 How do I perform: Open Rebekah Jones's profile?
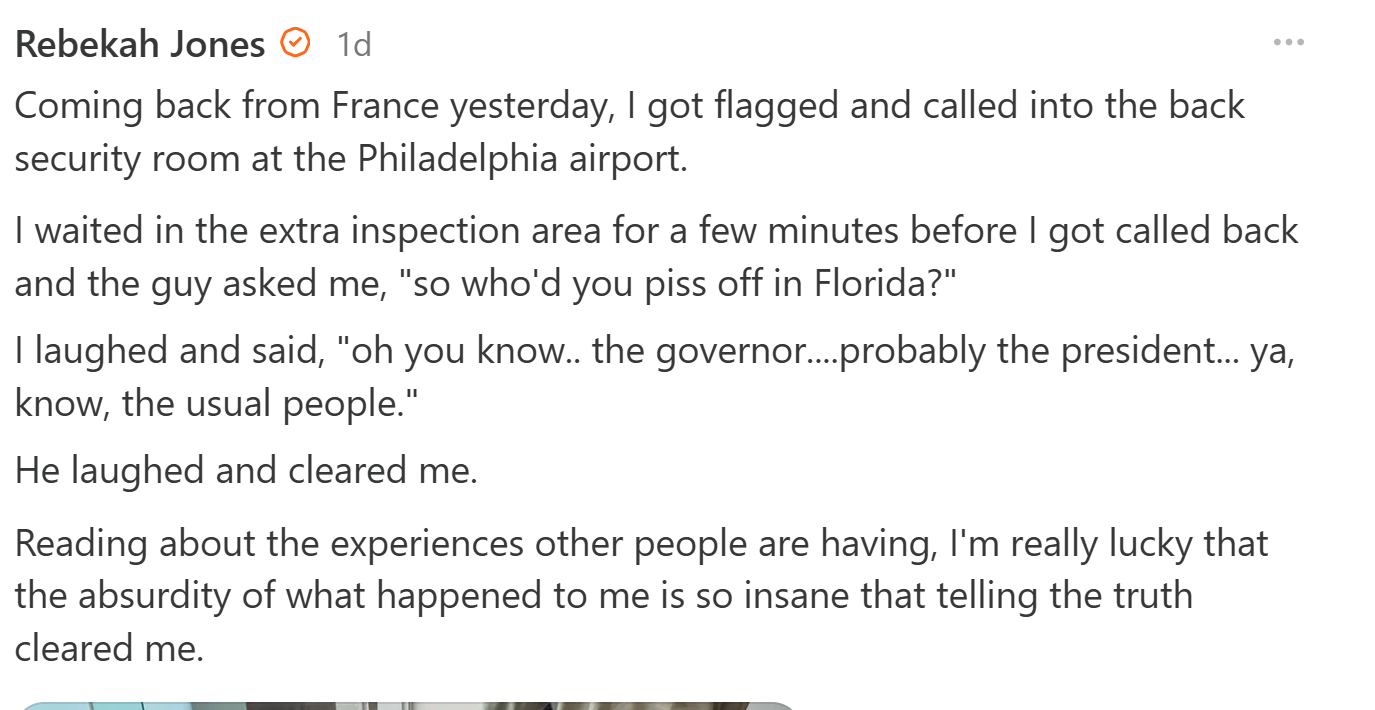click(140, 44)
